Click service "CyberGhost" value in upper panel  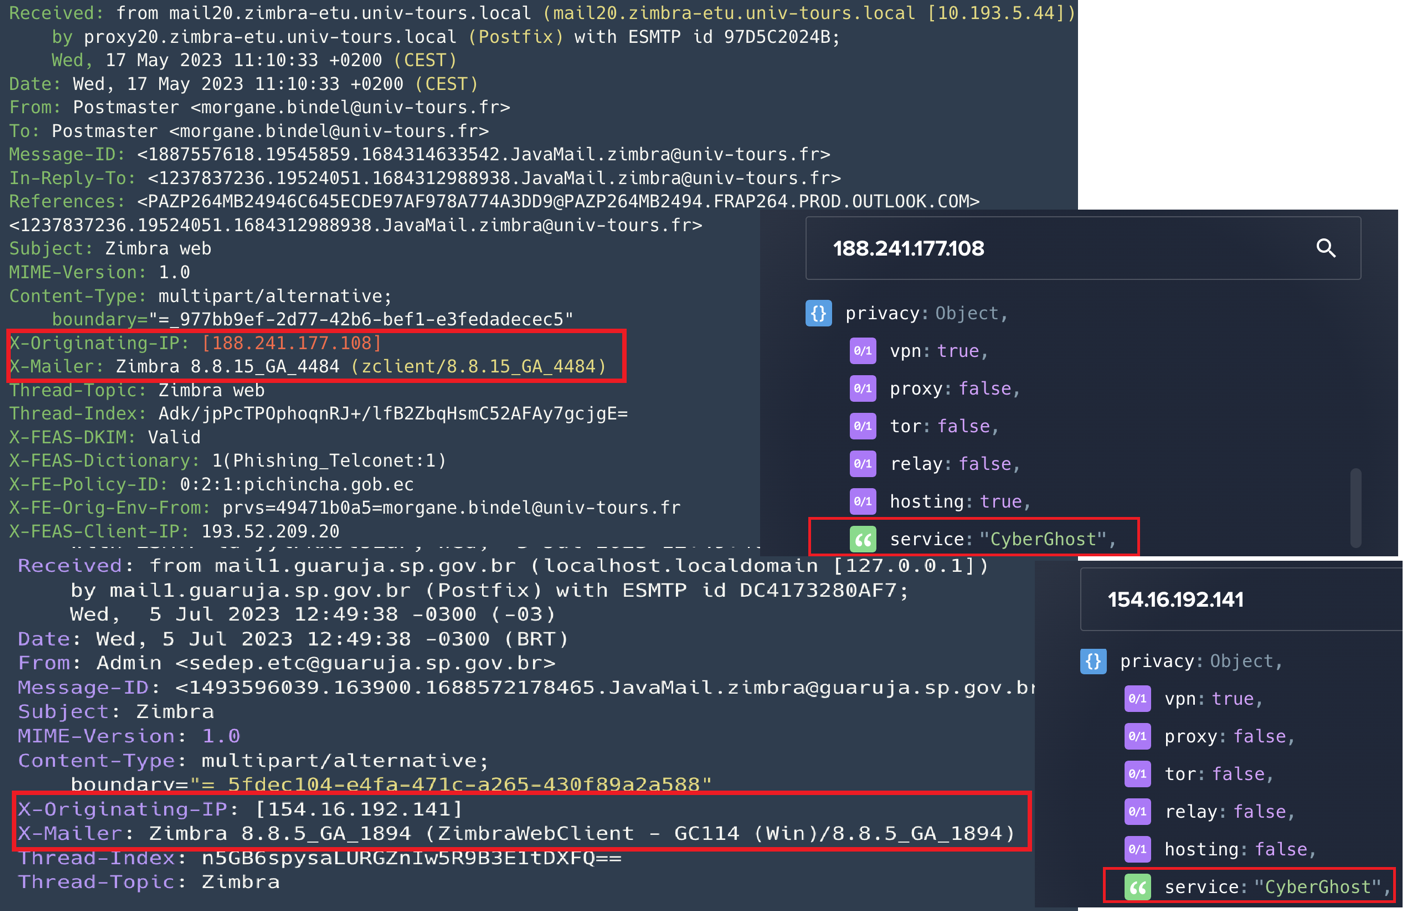[x=1043, y=539]
